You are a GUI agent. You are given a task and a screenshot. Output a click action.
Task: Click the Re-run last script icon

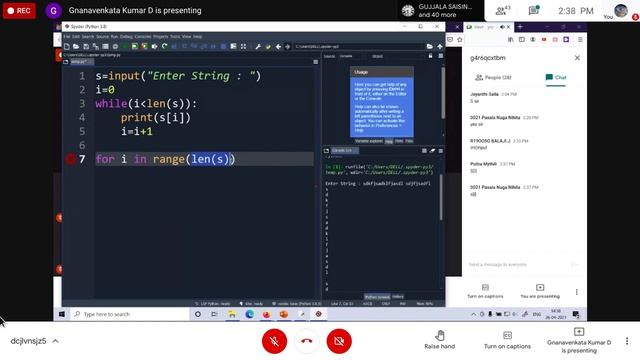coord(164,47)
